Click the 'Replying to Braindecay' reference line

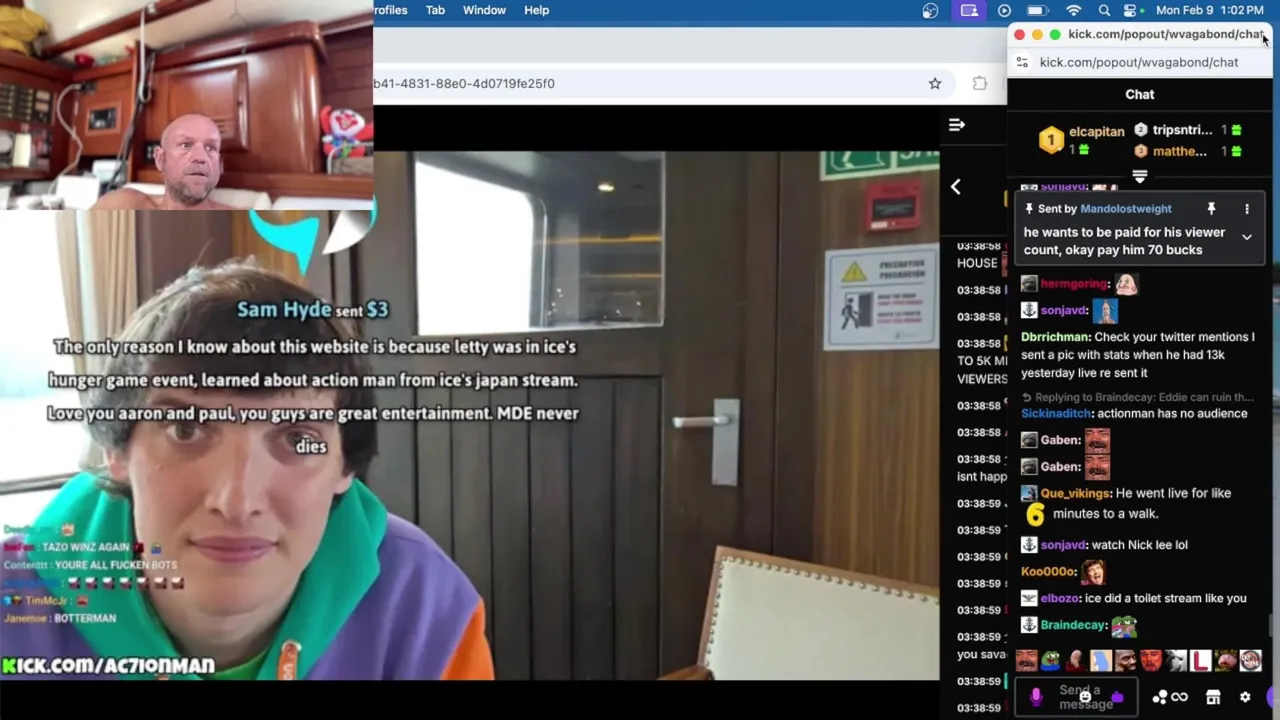1137,397
